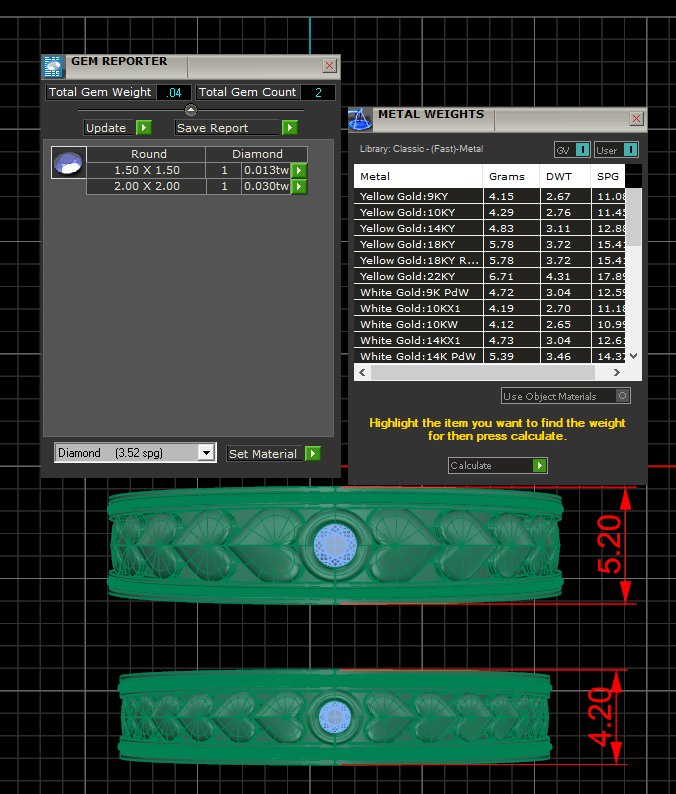Click the green arrow on the 0.030tw row
The image size is (676, 794).
299,187
